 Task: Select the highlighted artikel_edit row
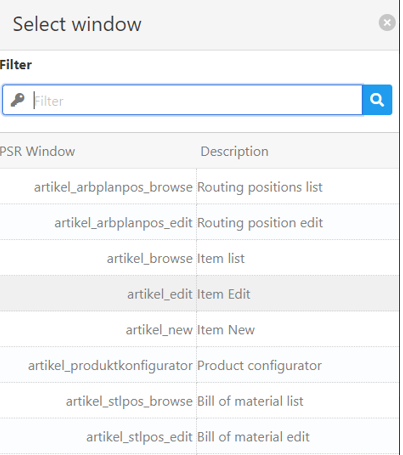pos(199,294)
